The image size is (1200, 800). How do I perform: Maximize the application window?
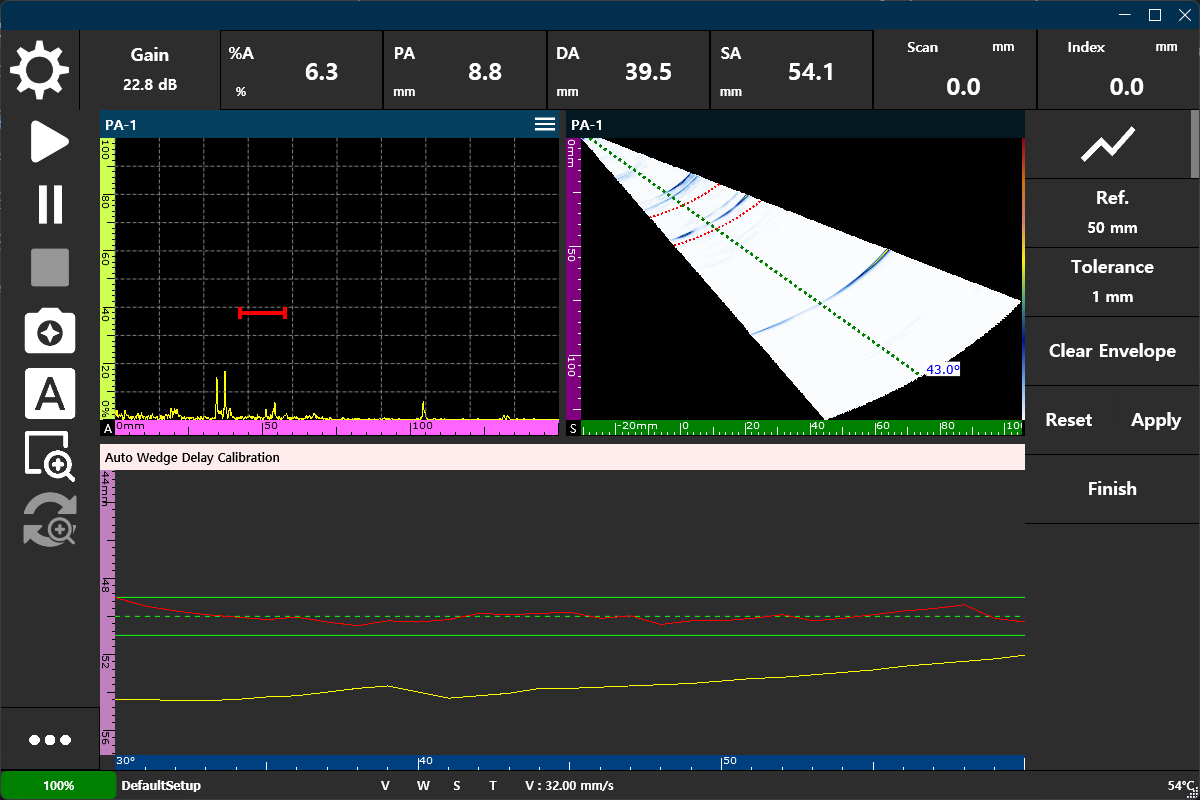[x=1155, y=14]
